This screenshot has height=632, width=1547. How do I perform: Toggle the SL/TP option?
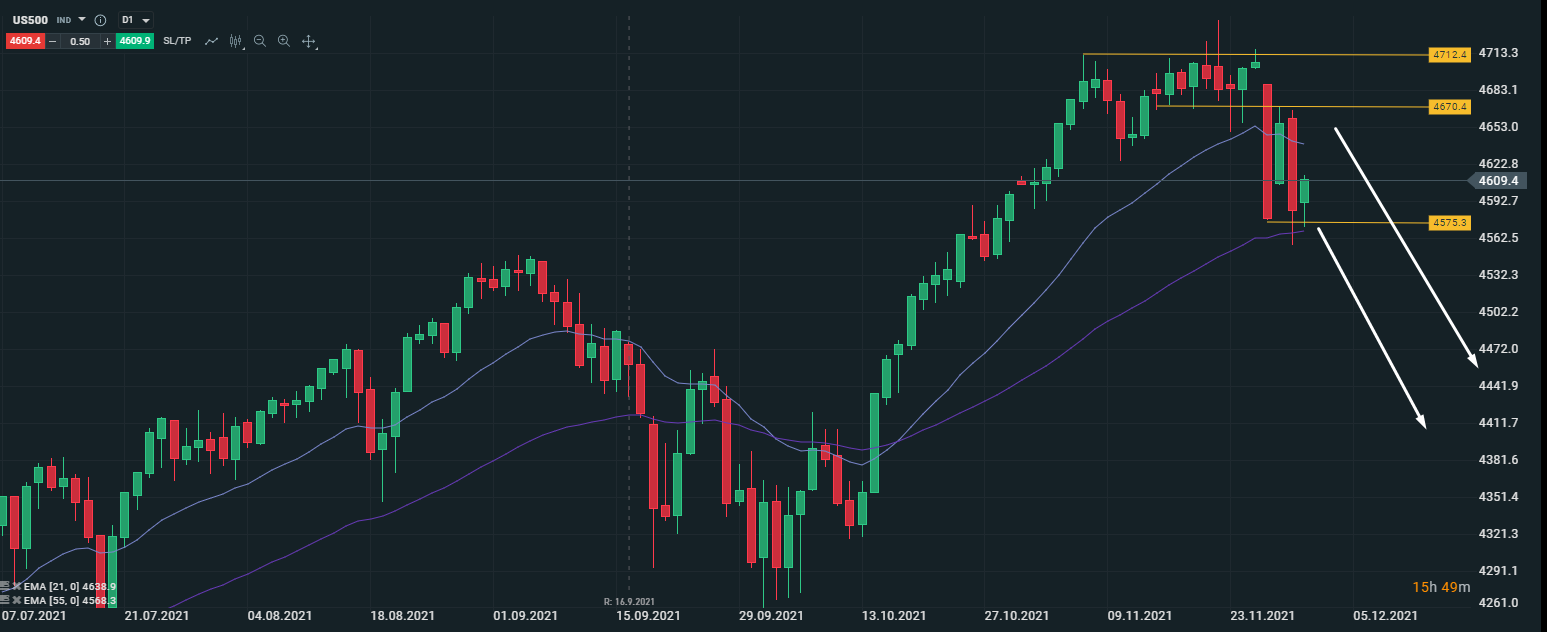pos(177,41)
